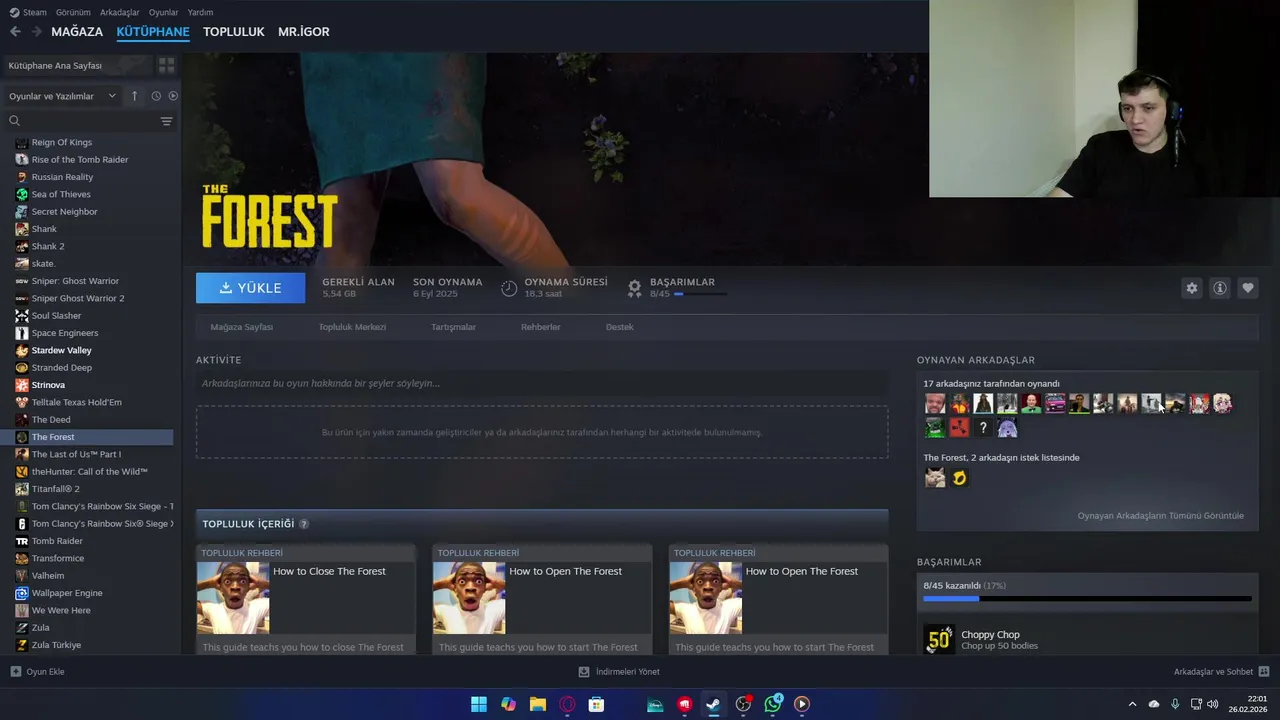Image resolution: width=1280 pixels, height=720 pixels.
Task: Click library search field
Action: tap(80, 121)
